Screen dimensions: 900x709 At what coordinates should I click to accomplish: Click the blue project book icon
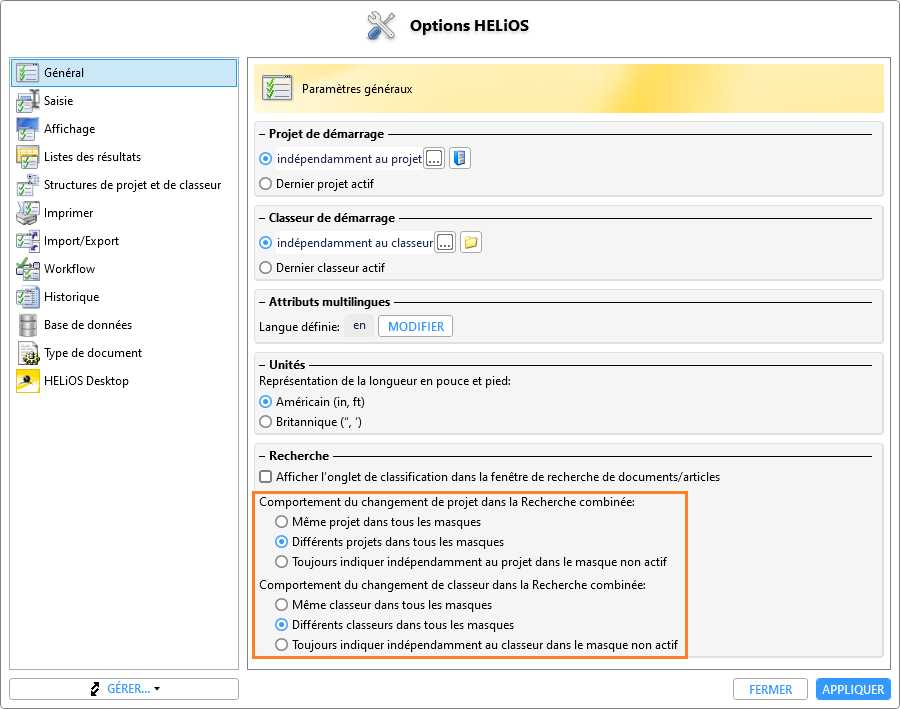click(459, 158)
